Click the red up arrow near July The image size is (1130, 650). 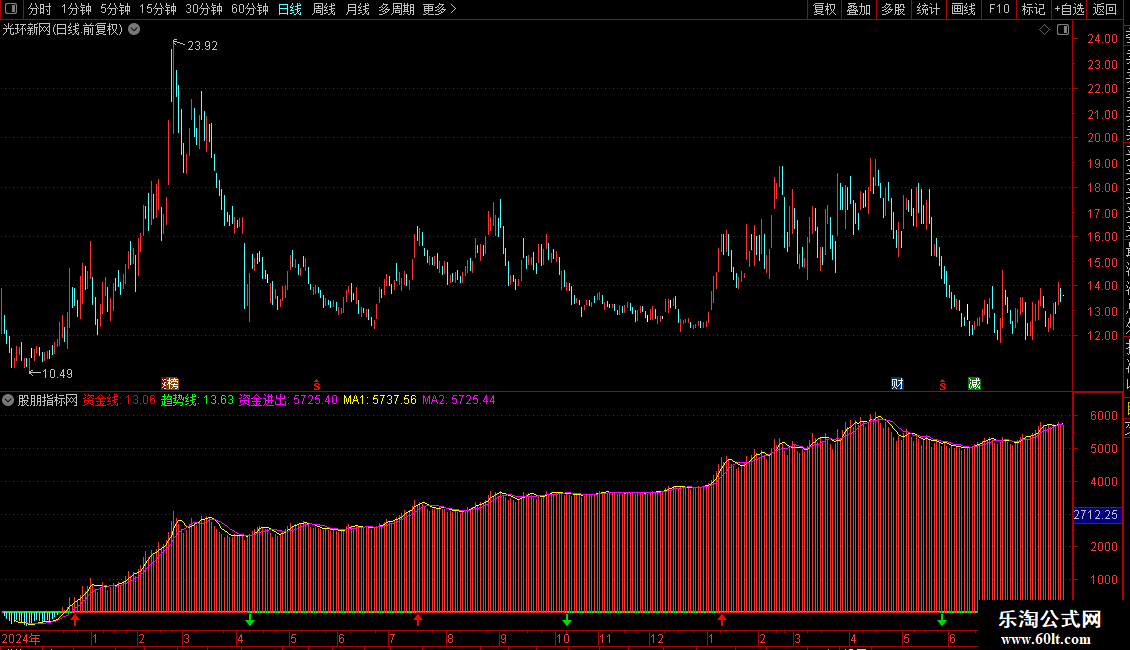[x=418, y=620]
